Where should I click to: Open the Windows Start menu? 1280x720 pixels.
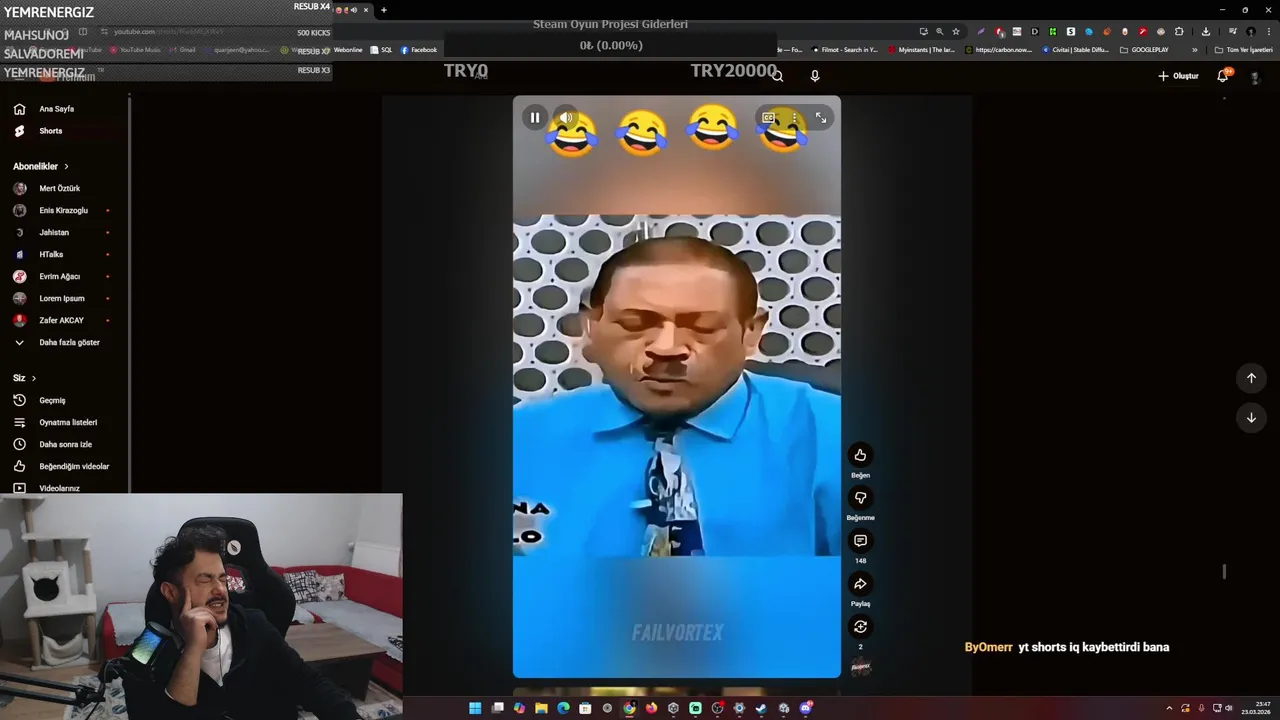[475, 708]
